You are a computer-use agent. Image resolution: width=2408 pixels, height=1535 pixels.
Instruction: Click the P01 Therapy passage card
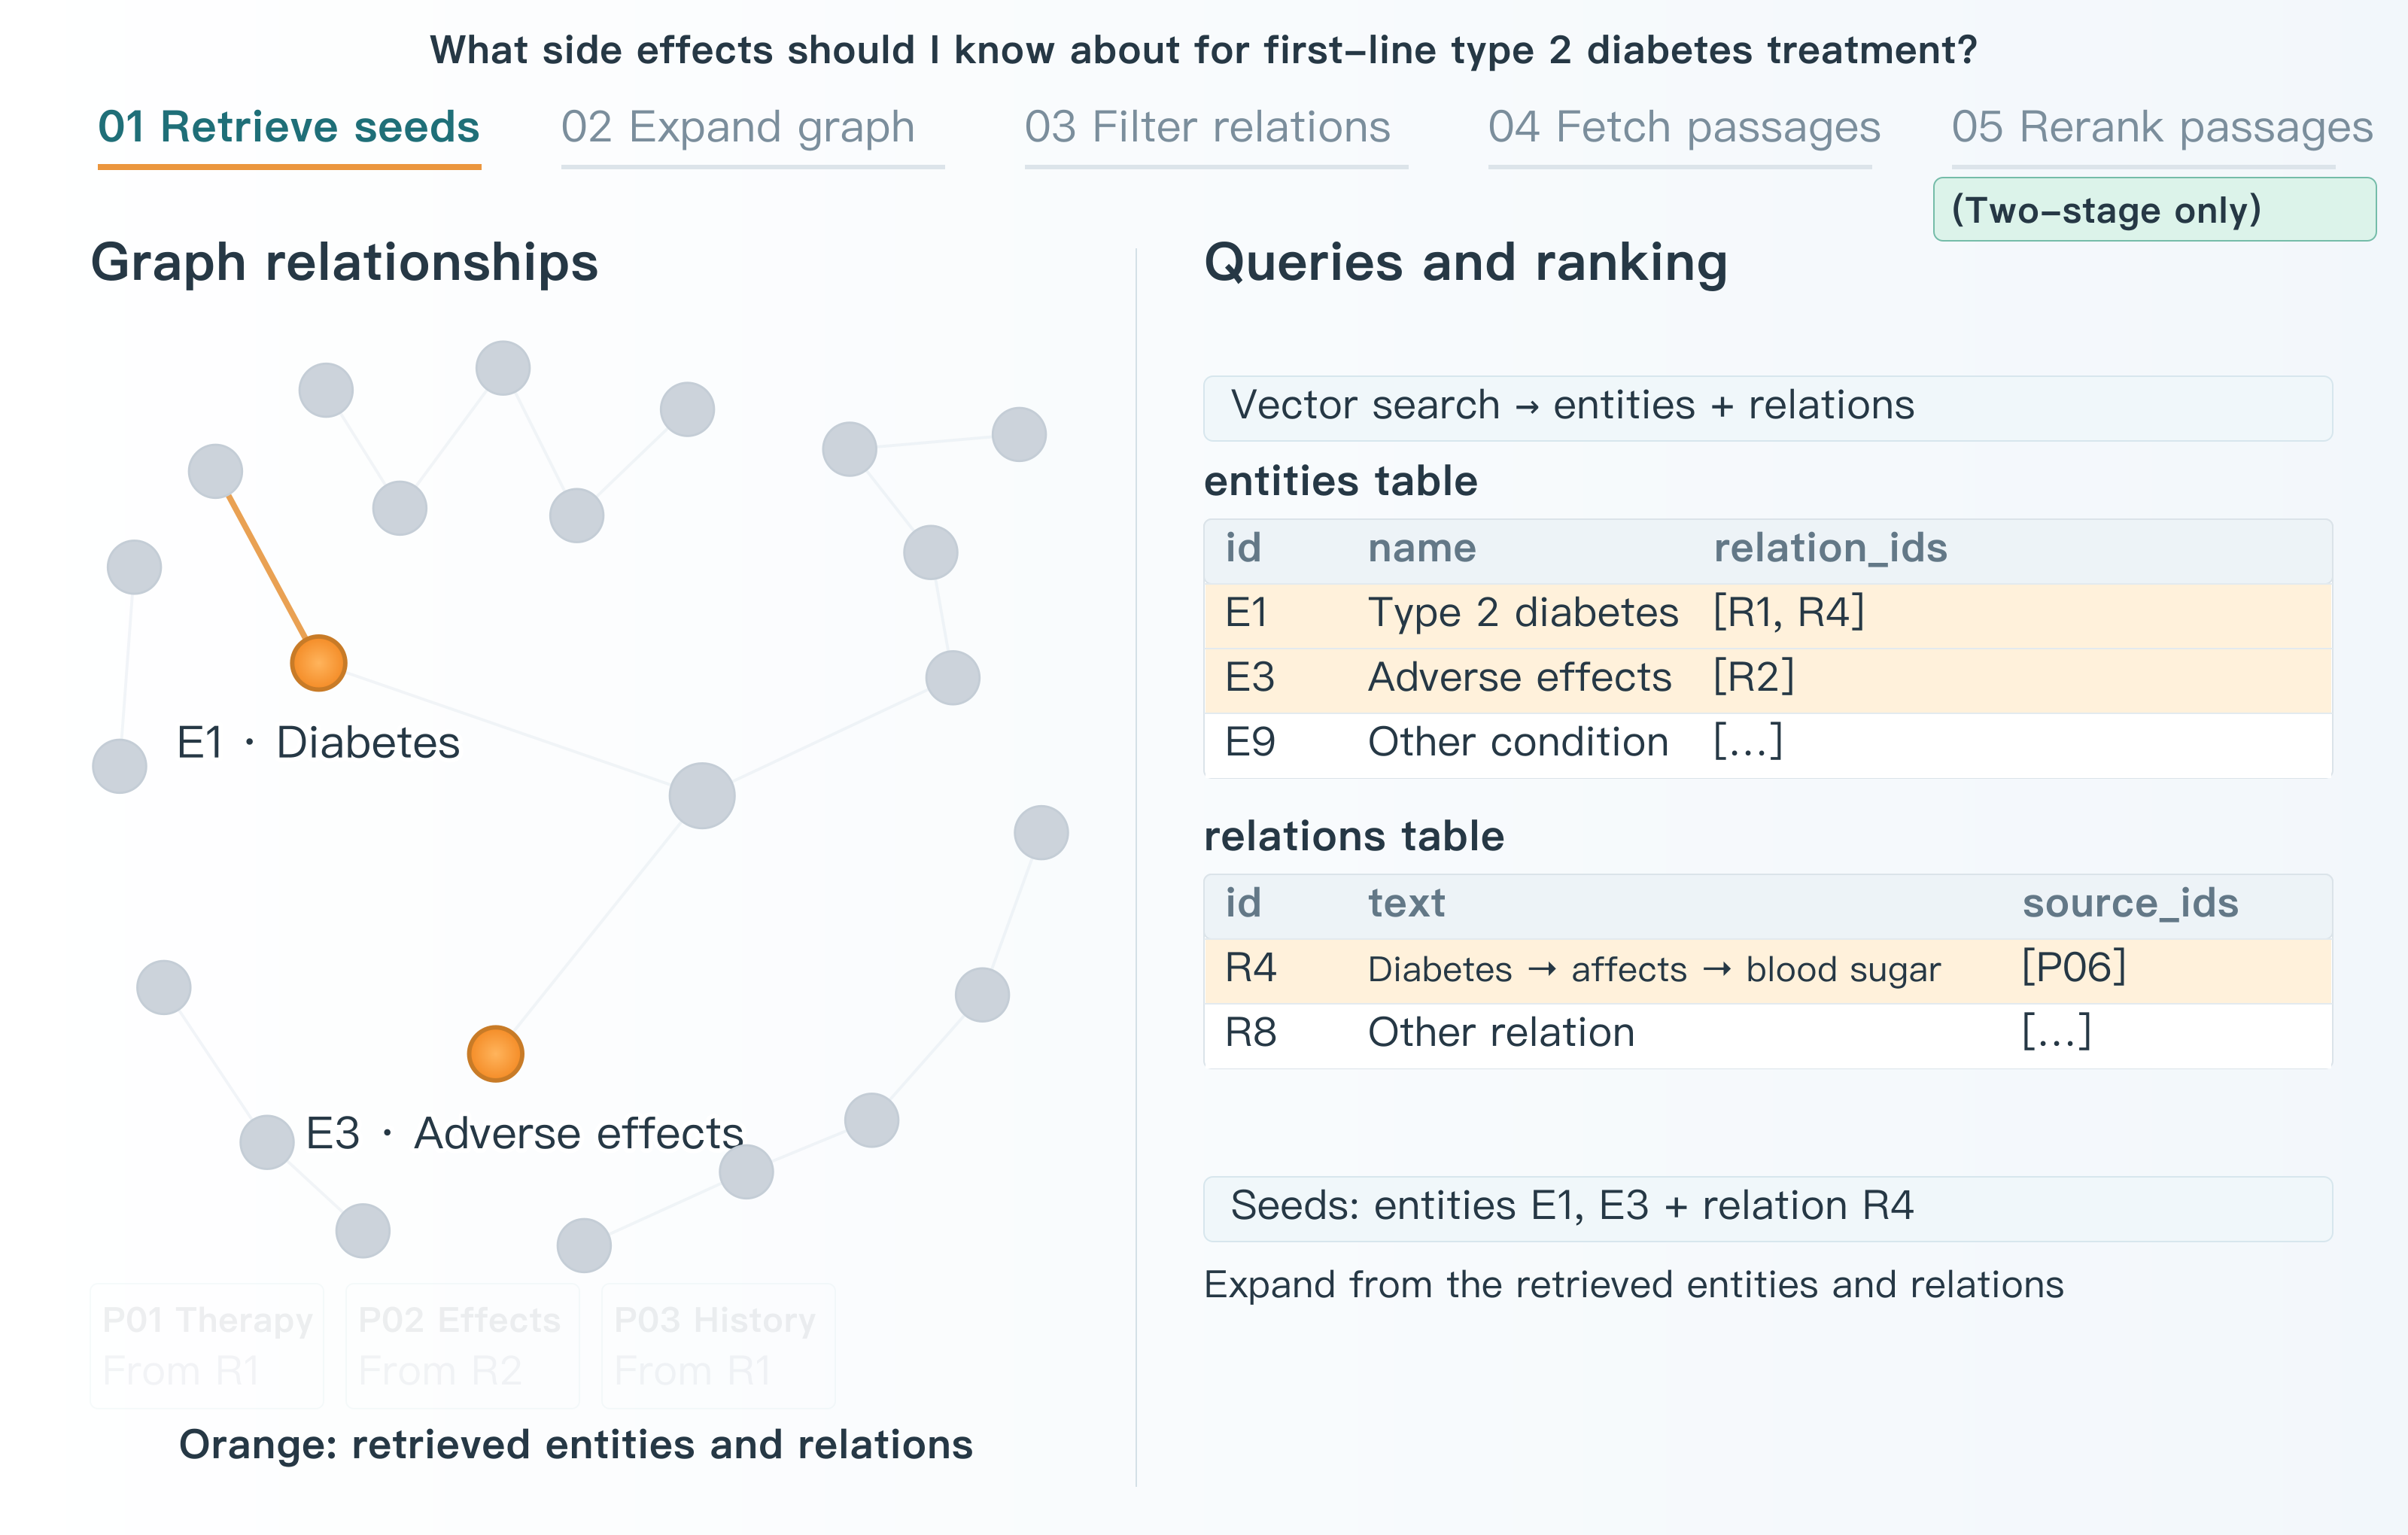(207, 1346)
